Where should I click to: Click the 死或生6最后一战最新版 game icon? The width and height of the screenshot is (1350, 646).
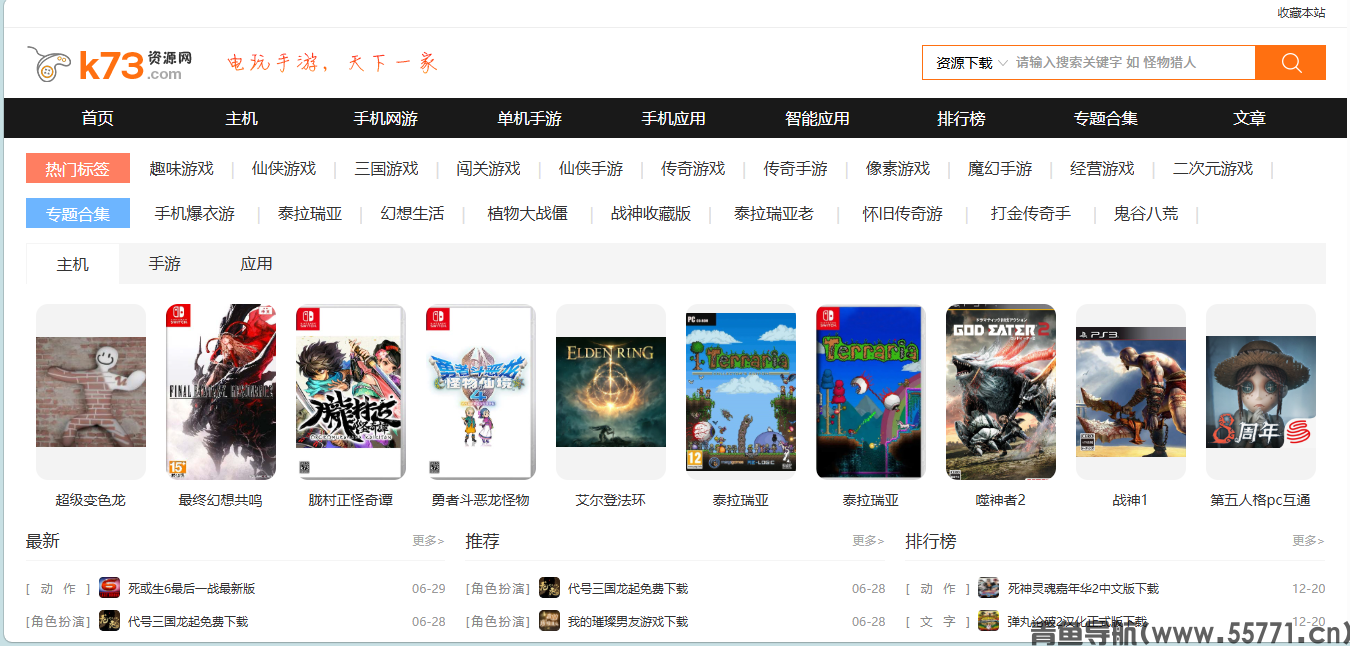(x=110, y=588)
